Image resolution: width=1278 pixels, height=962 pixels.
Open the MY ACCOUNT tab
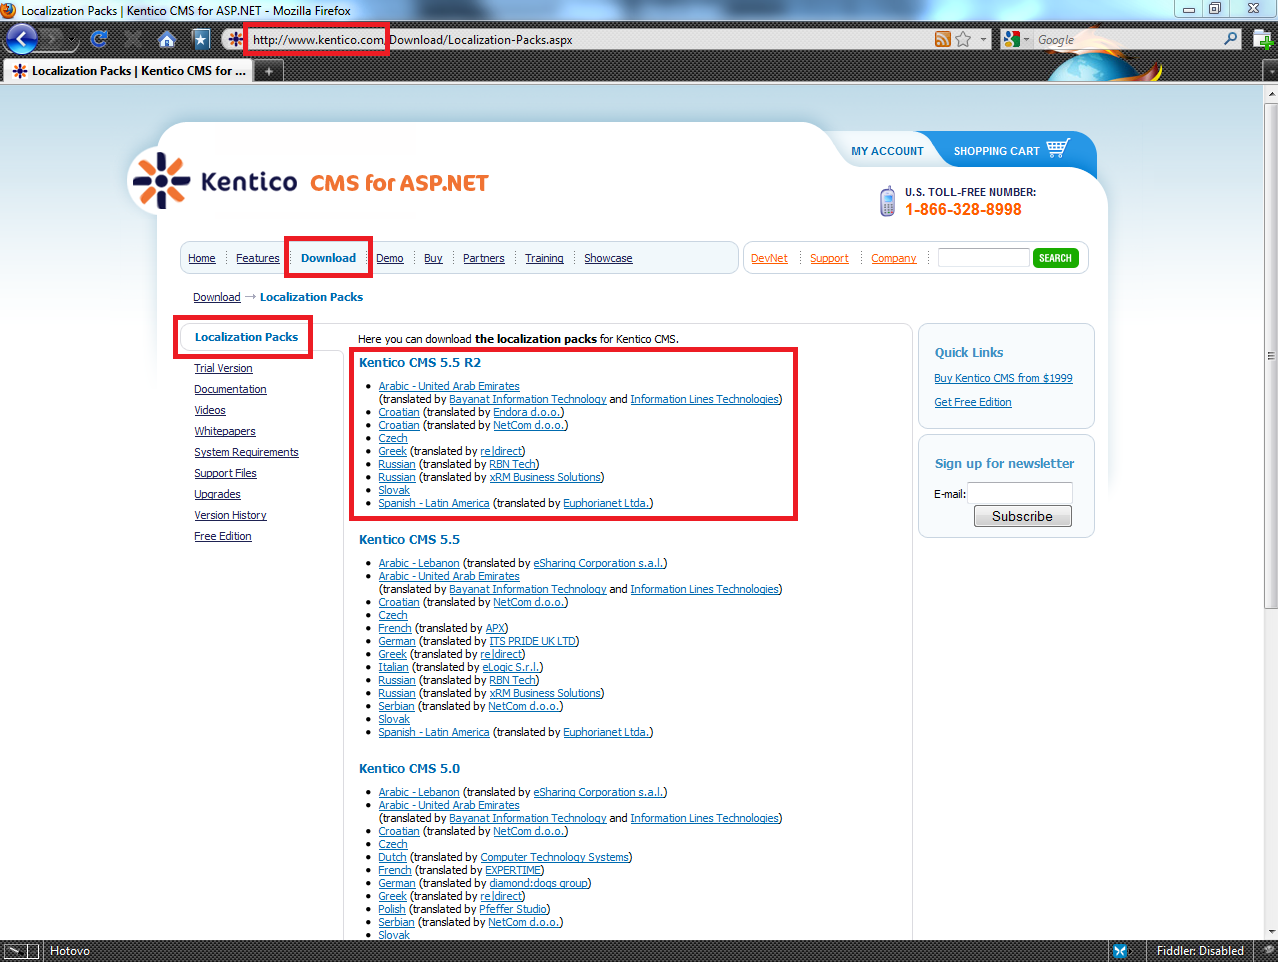(x=887, y=151)
